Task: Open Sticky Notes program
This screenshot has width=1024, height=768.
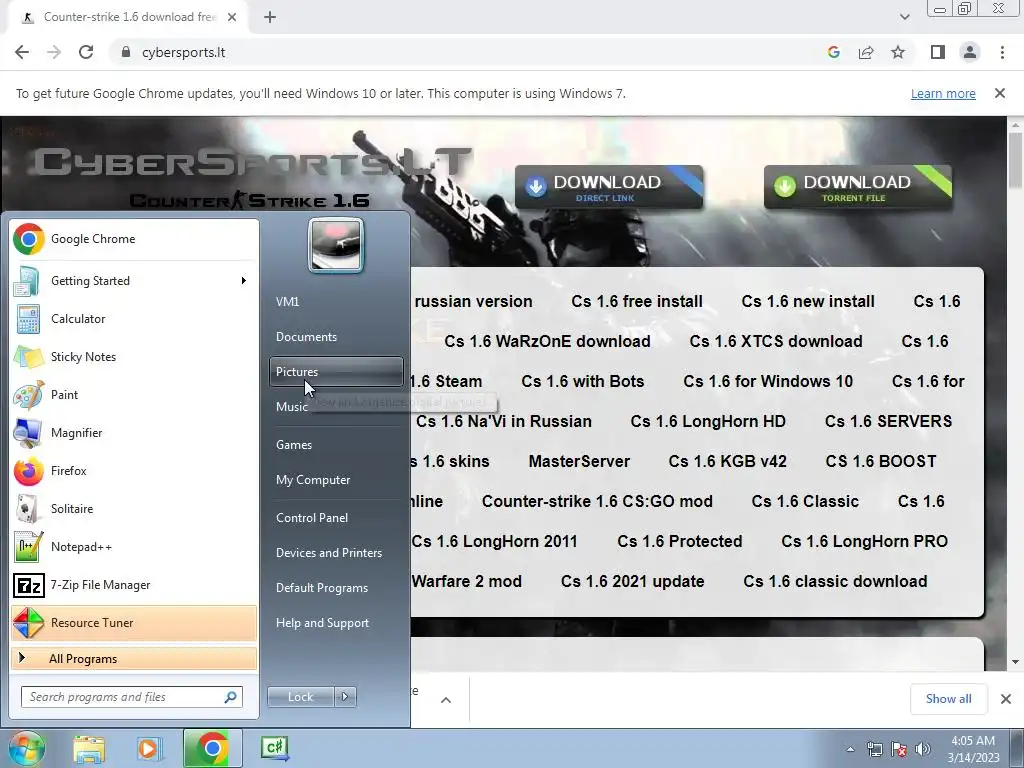Action: (134, 357)
